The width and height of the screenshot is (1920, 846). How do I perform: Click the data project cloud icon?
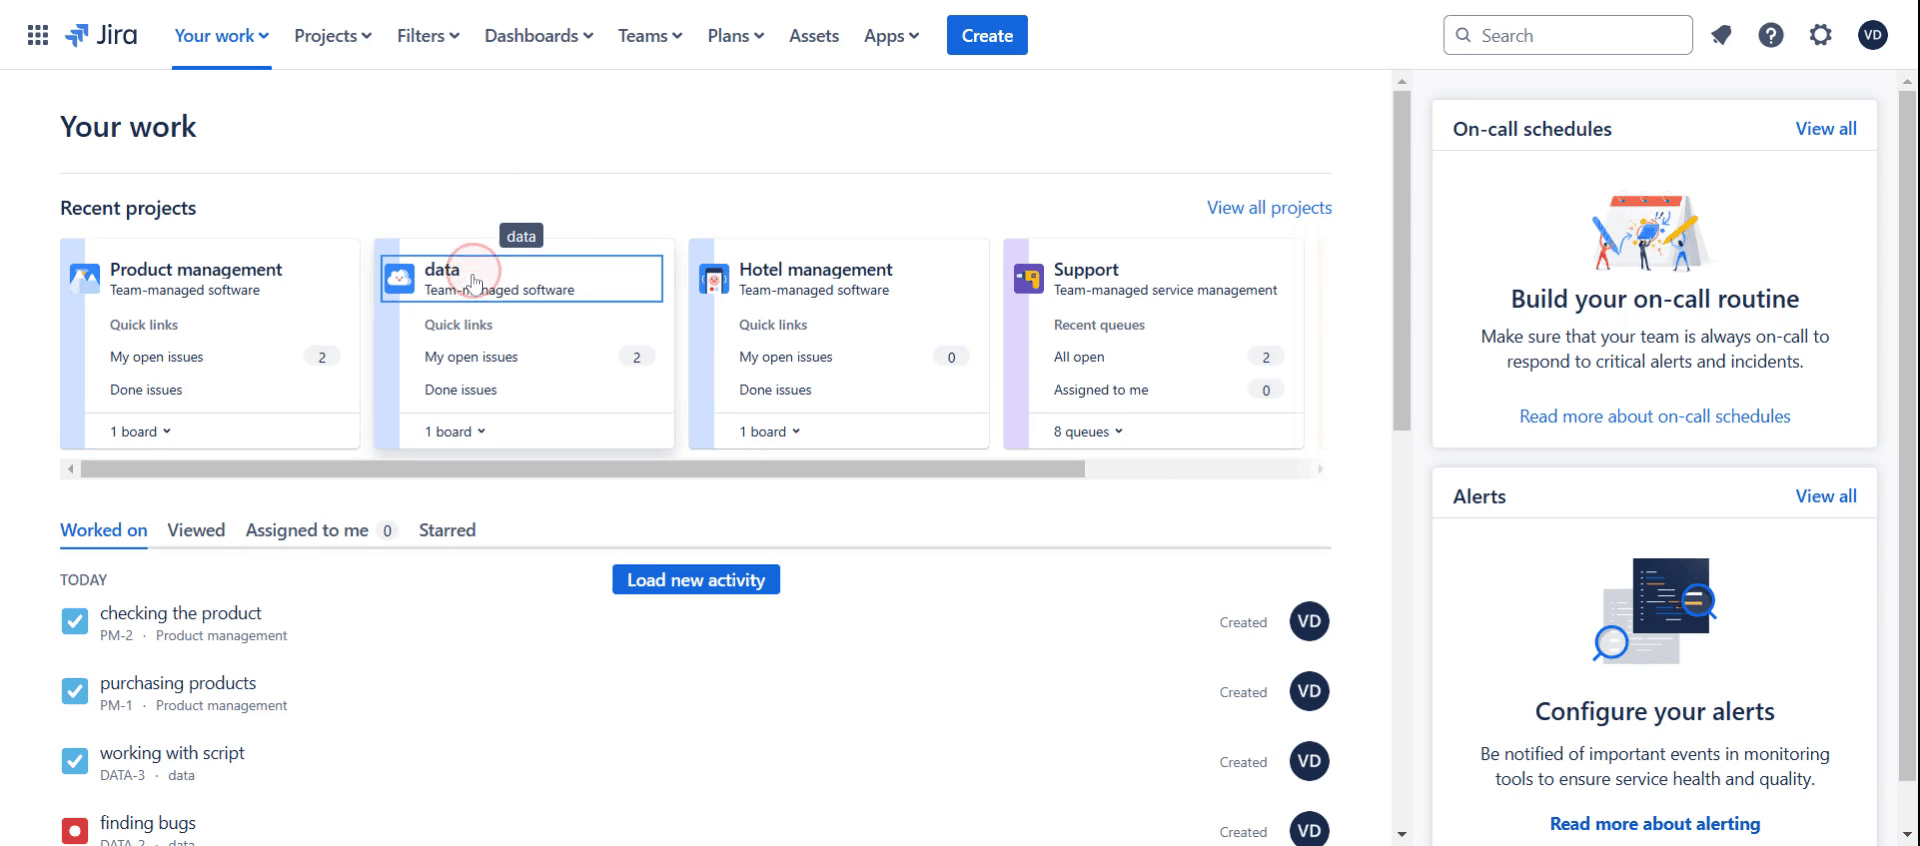click(400, 278)
